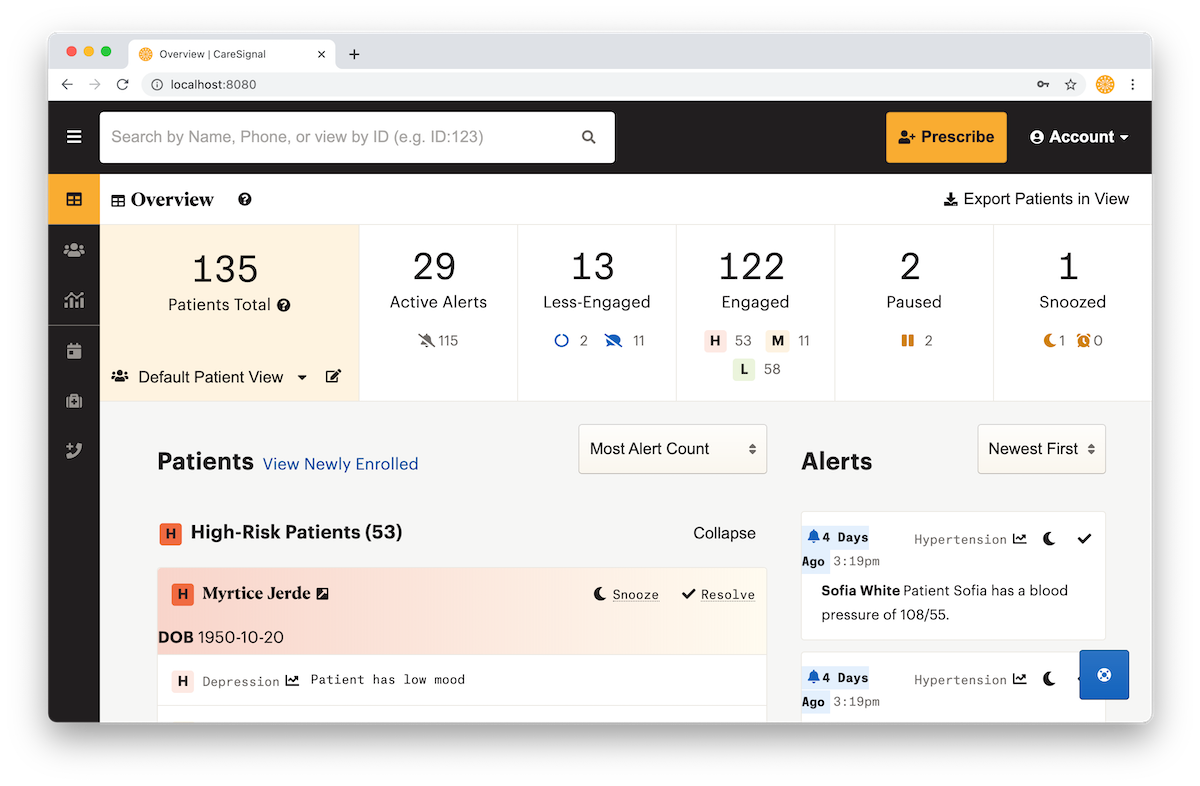
Task: Select the Snoozed card
Action: pyautogui.click(x=1072, y=313)
